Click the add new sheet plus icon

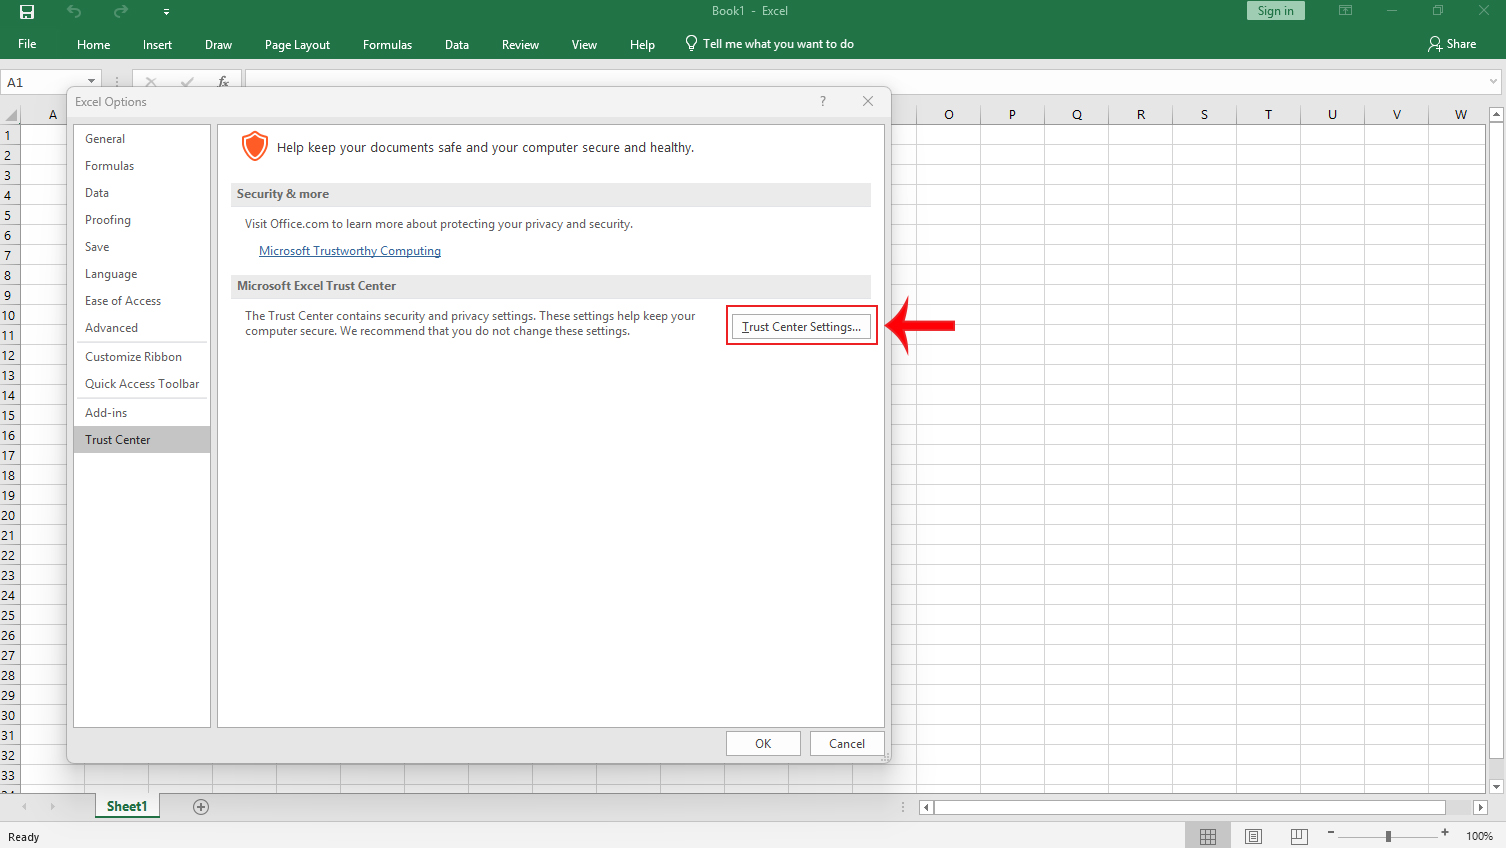(x=201, y=807)
